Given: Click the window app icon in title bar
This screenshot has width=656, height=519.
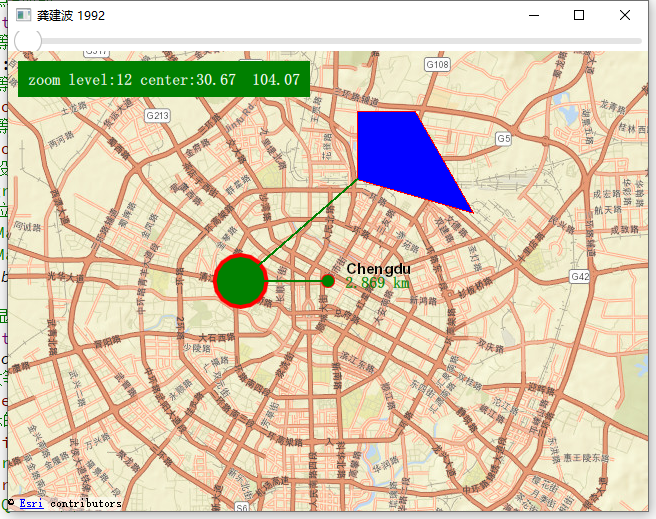Looking at the screenshot, I should [x=23, y=15].
